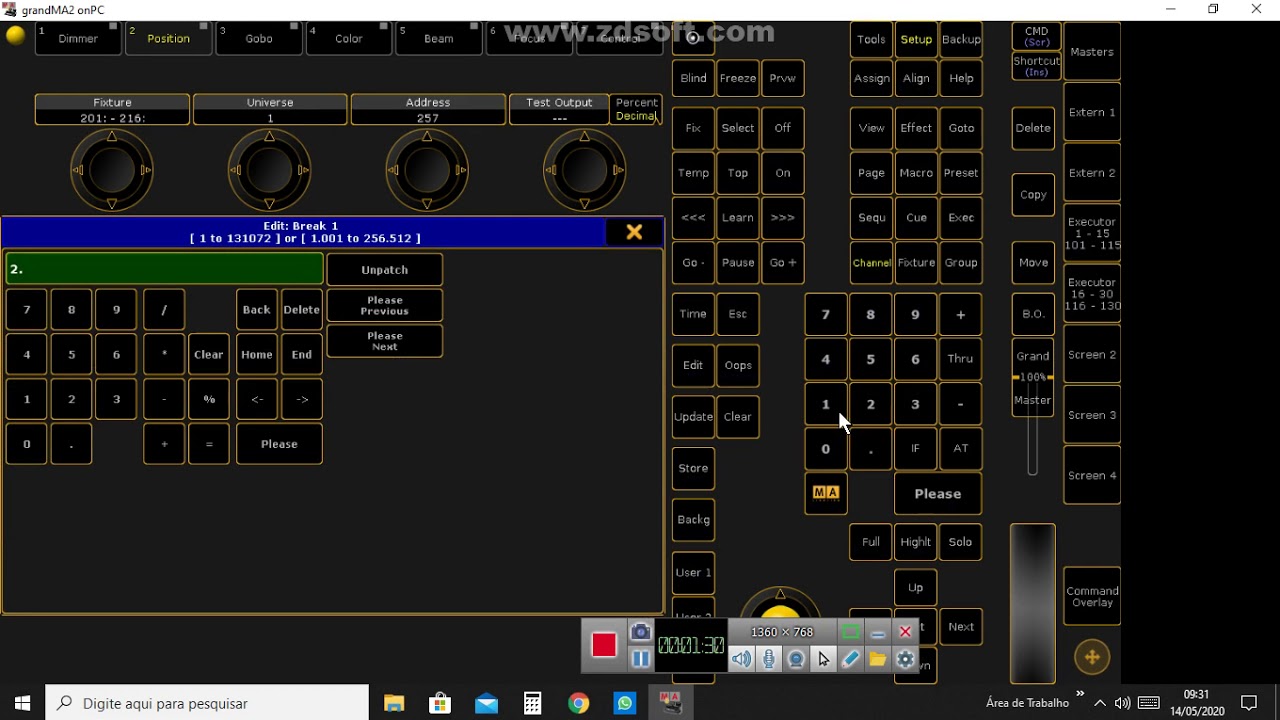
Task: Click the Back key in the dialog keypad
Action: tap(257, 310)
